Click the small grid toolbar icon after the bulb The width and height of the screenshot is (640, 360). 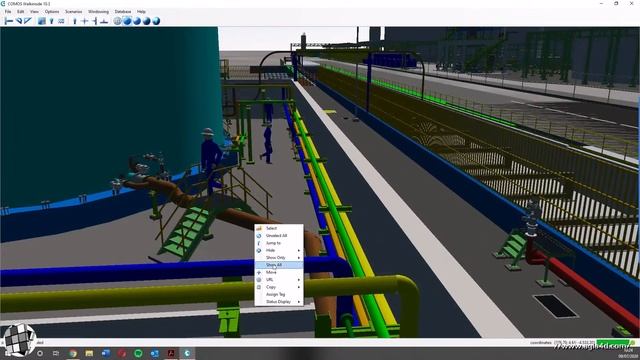tap(61, 21)
